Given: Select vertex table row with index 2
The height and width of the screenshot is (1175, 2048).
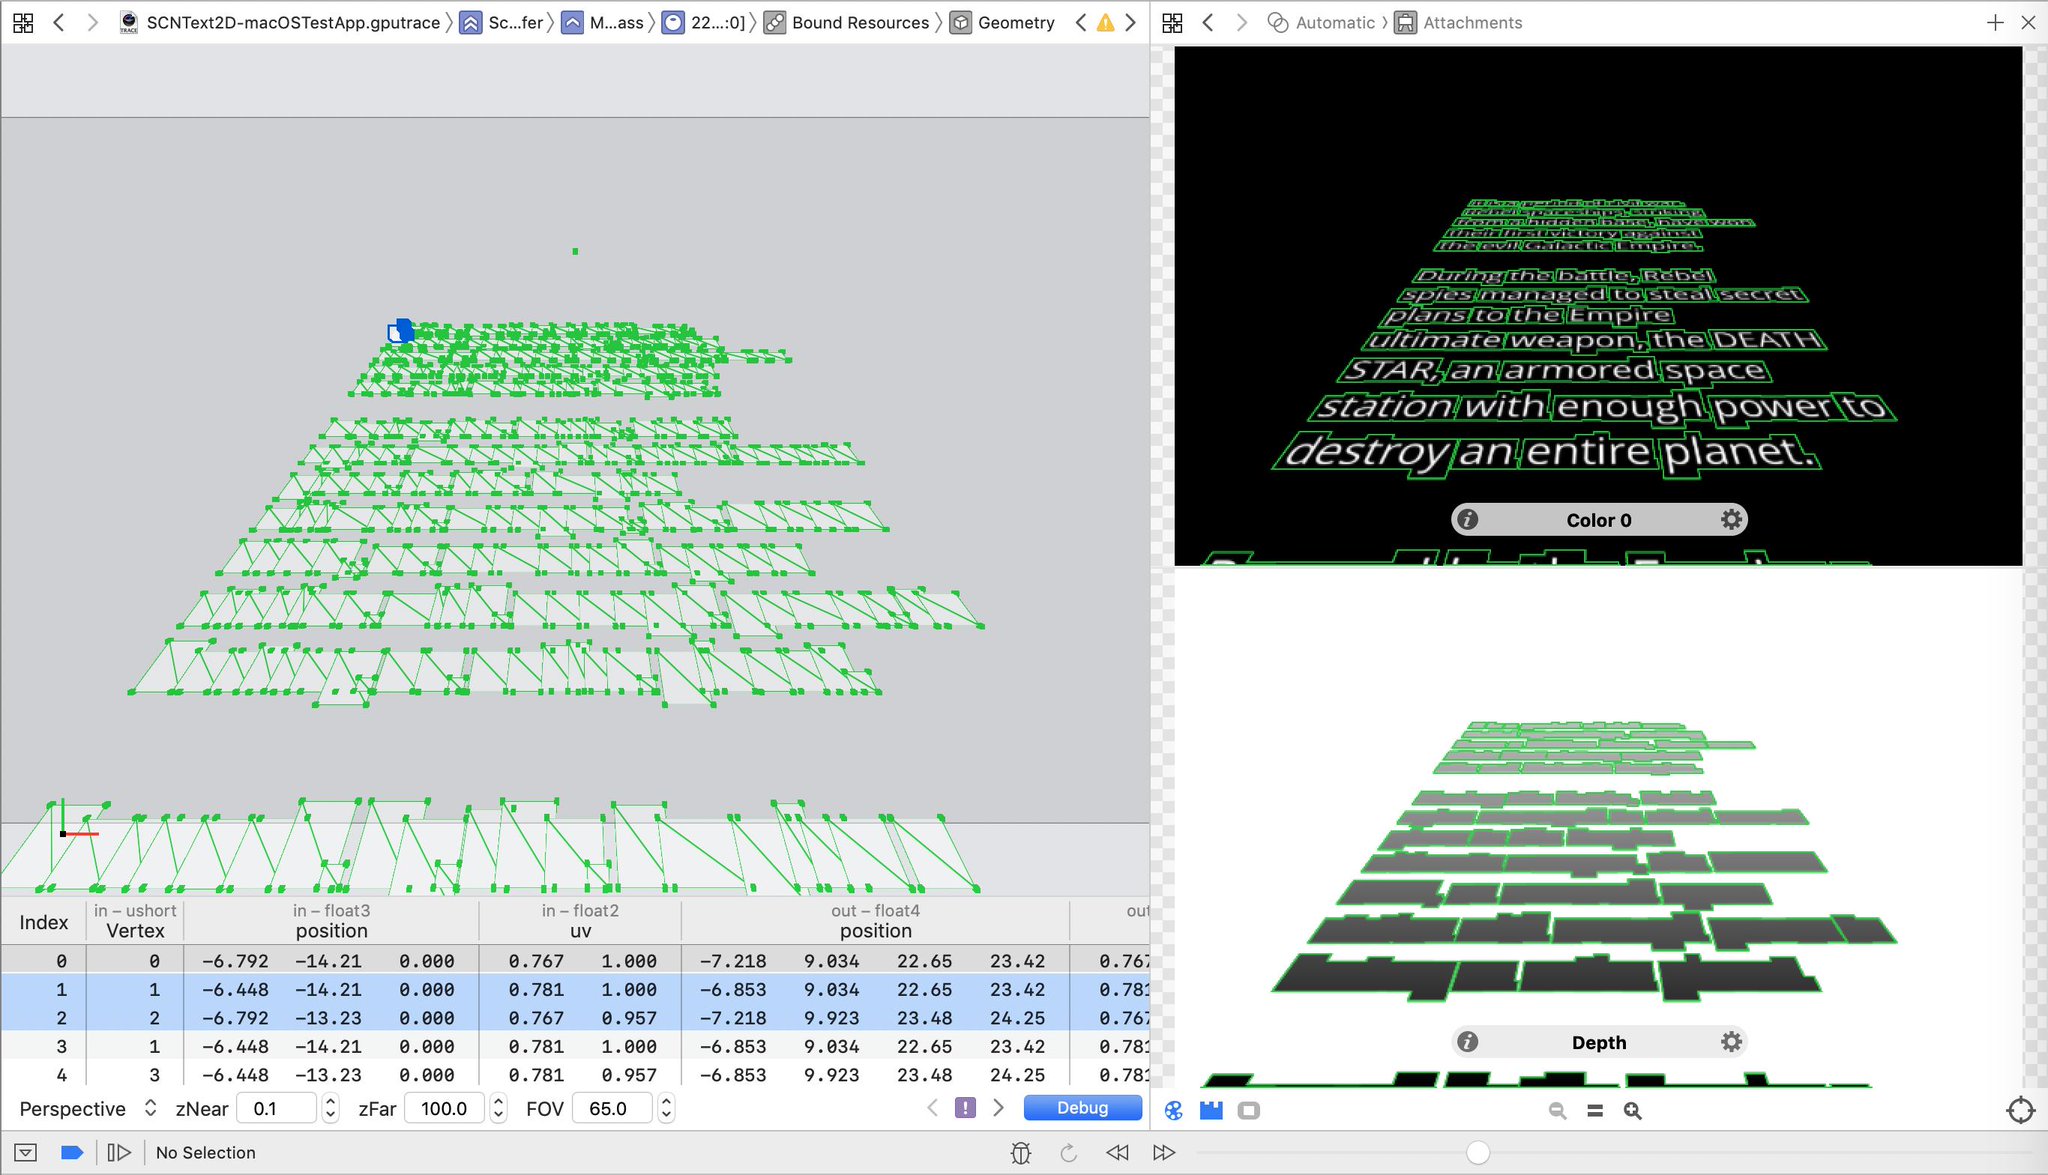Looking at the screenshot, I should [x=575, y=1017].
